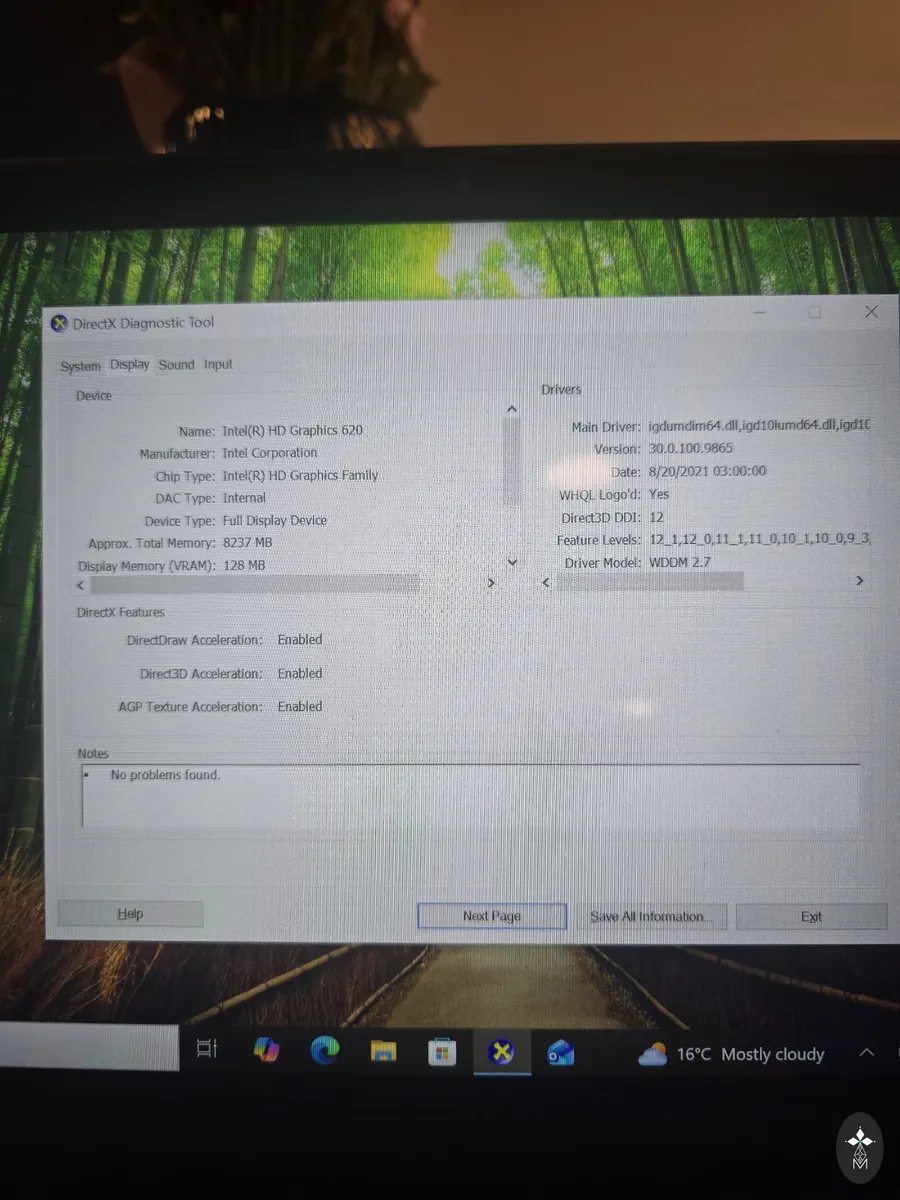Image resolution: width=900 pixels, height=1200 pixels.
Task: Click the No problems found note
Action: coord(165,775)
